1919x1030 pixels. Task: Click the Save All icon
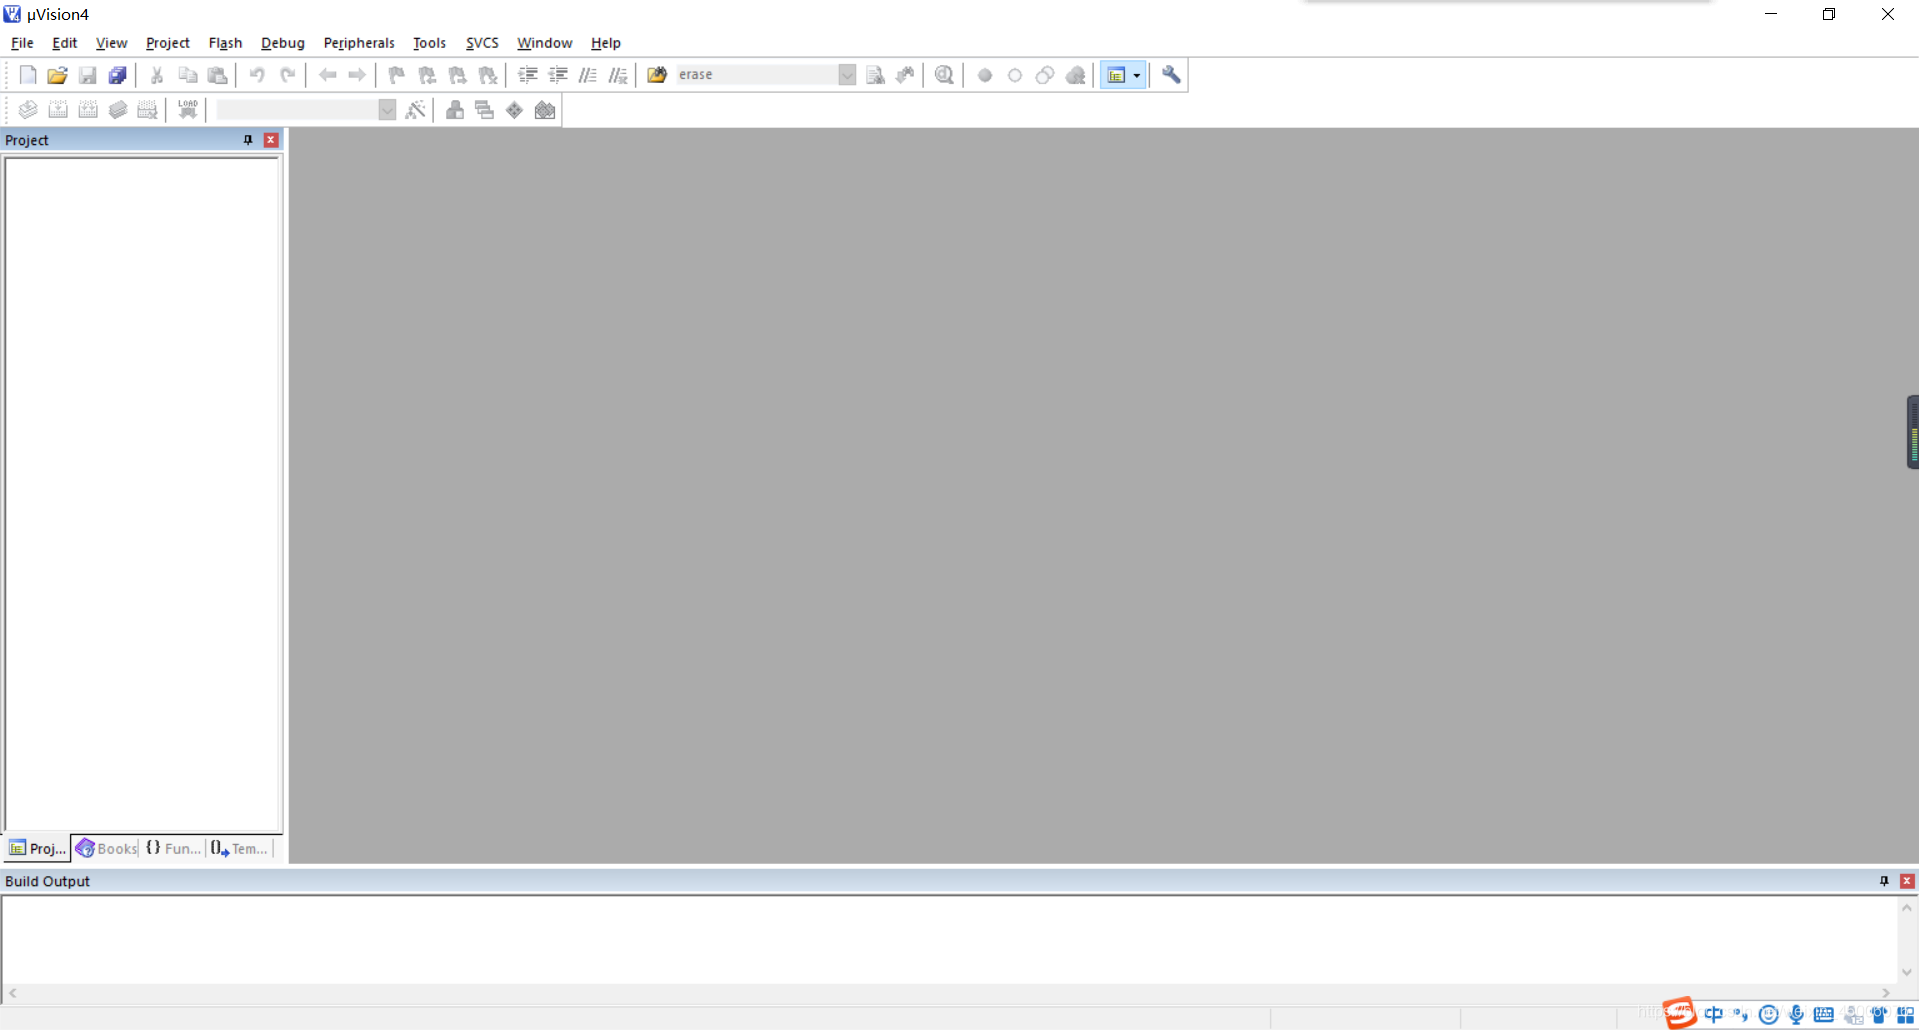click(117, 75)
